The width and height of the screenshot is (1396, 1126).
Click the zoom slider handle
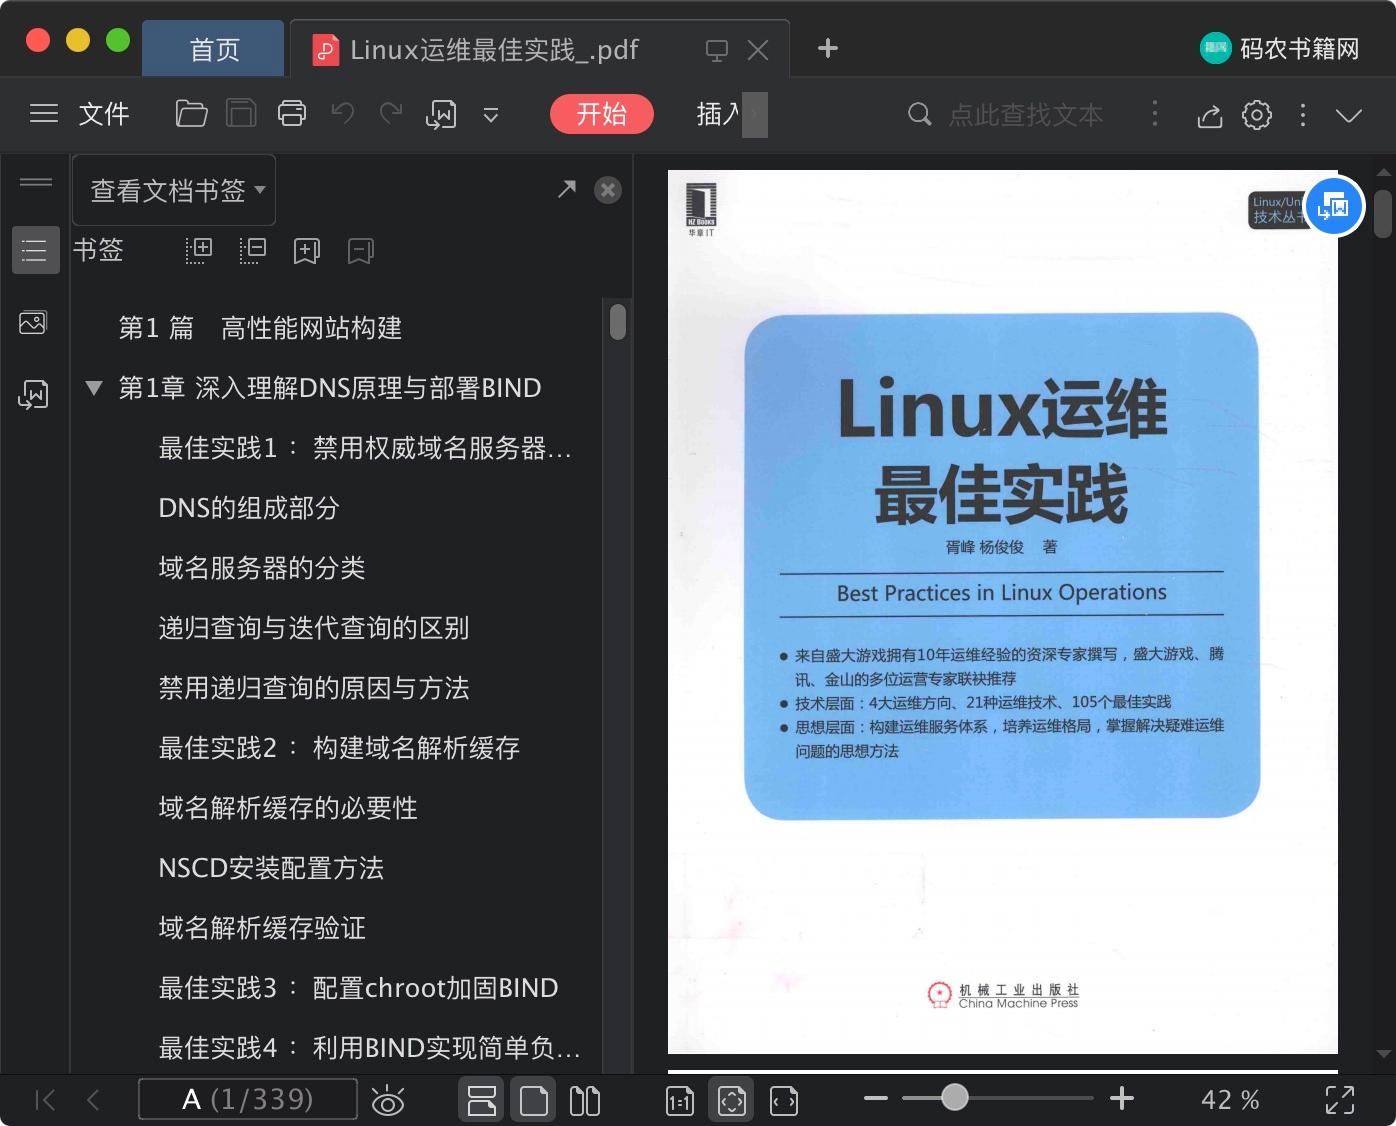point(955,1097)
